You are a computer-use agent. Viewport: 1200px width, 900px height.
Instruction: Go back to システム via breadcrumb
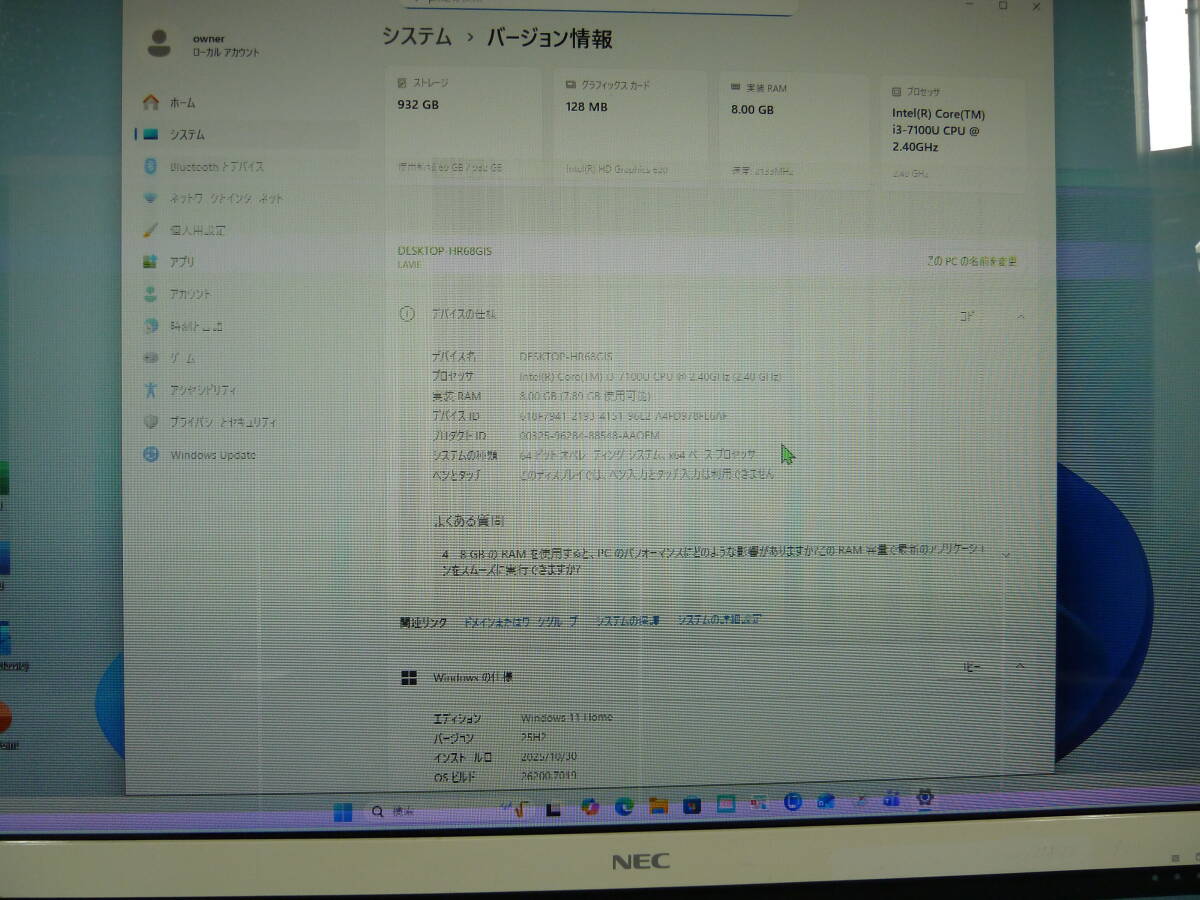coord(416,37)
